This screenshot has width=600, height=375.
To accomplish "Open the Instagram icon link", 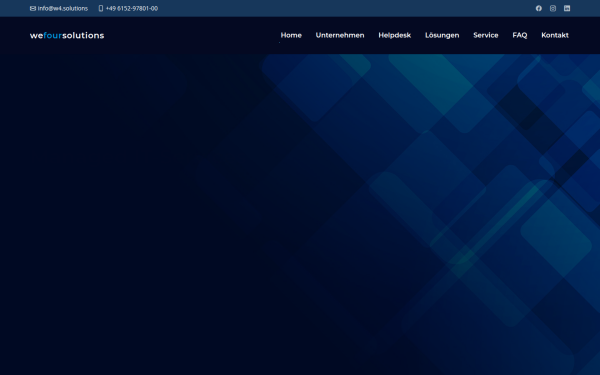I will [x=553, y=8].
